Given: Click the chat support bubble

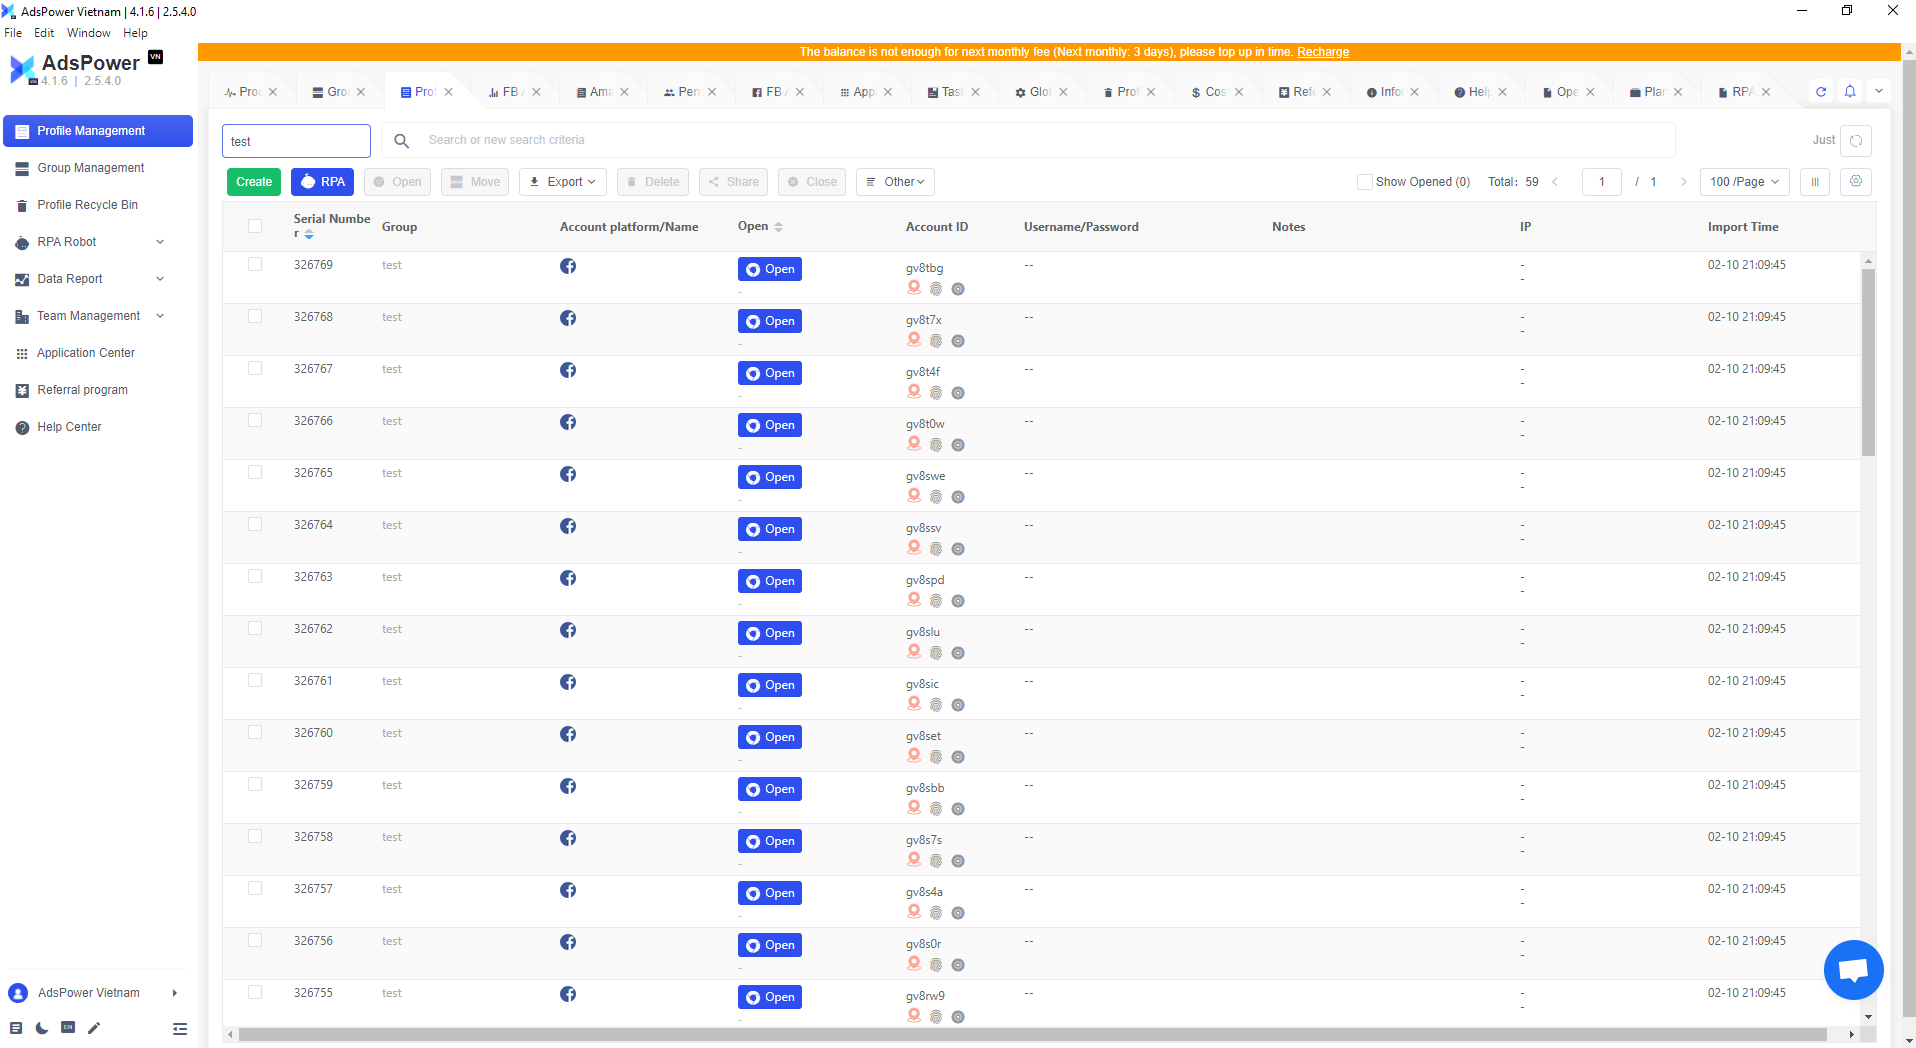Looking at the screenshot, I should point(1853,969).
